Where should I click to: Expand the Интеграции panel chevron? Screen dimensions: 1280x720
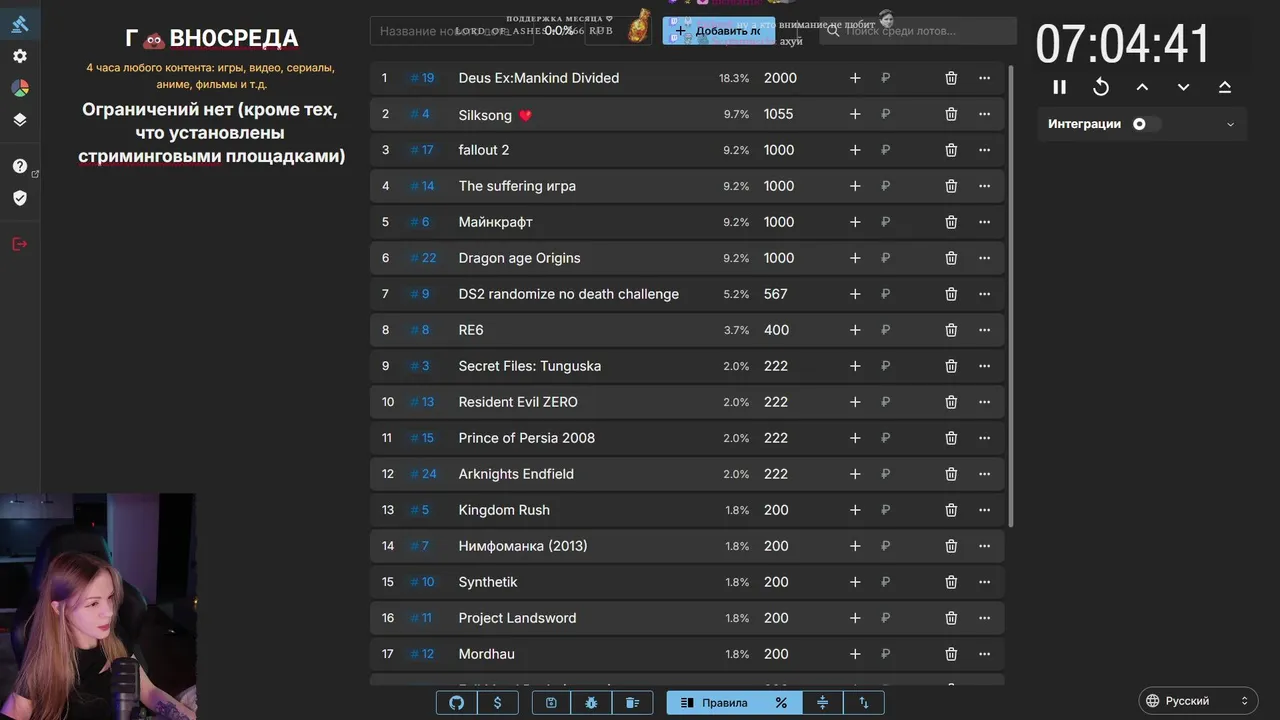click(1230, 124)
